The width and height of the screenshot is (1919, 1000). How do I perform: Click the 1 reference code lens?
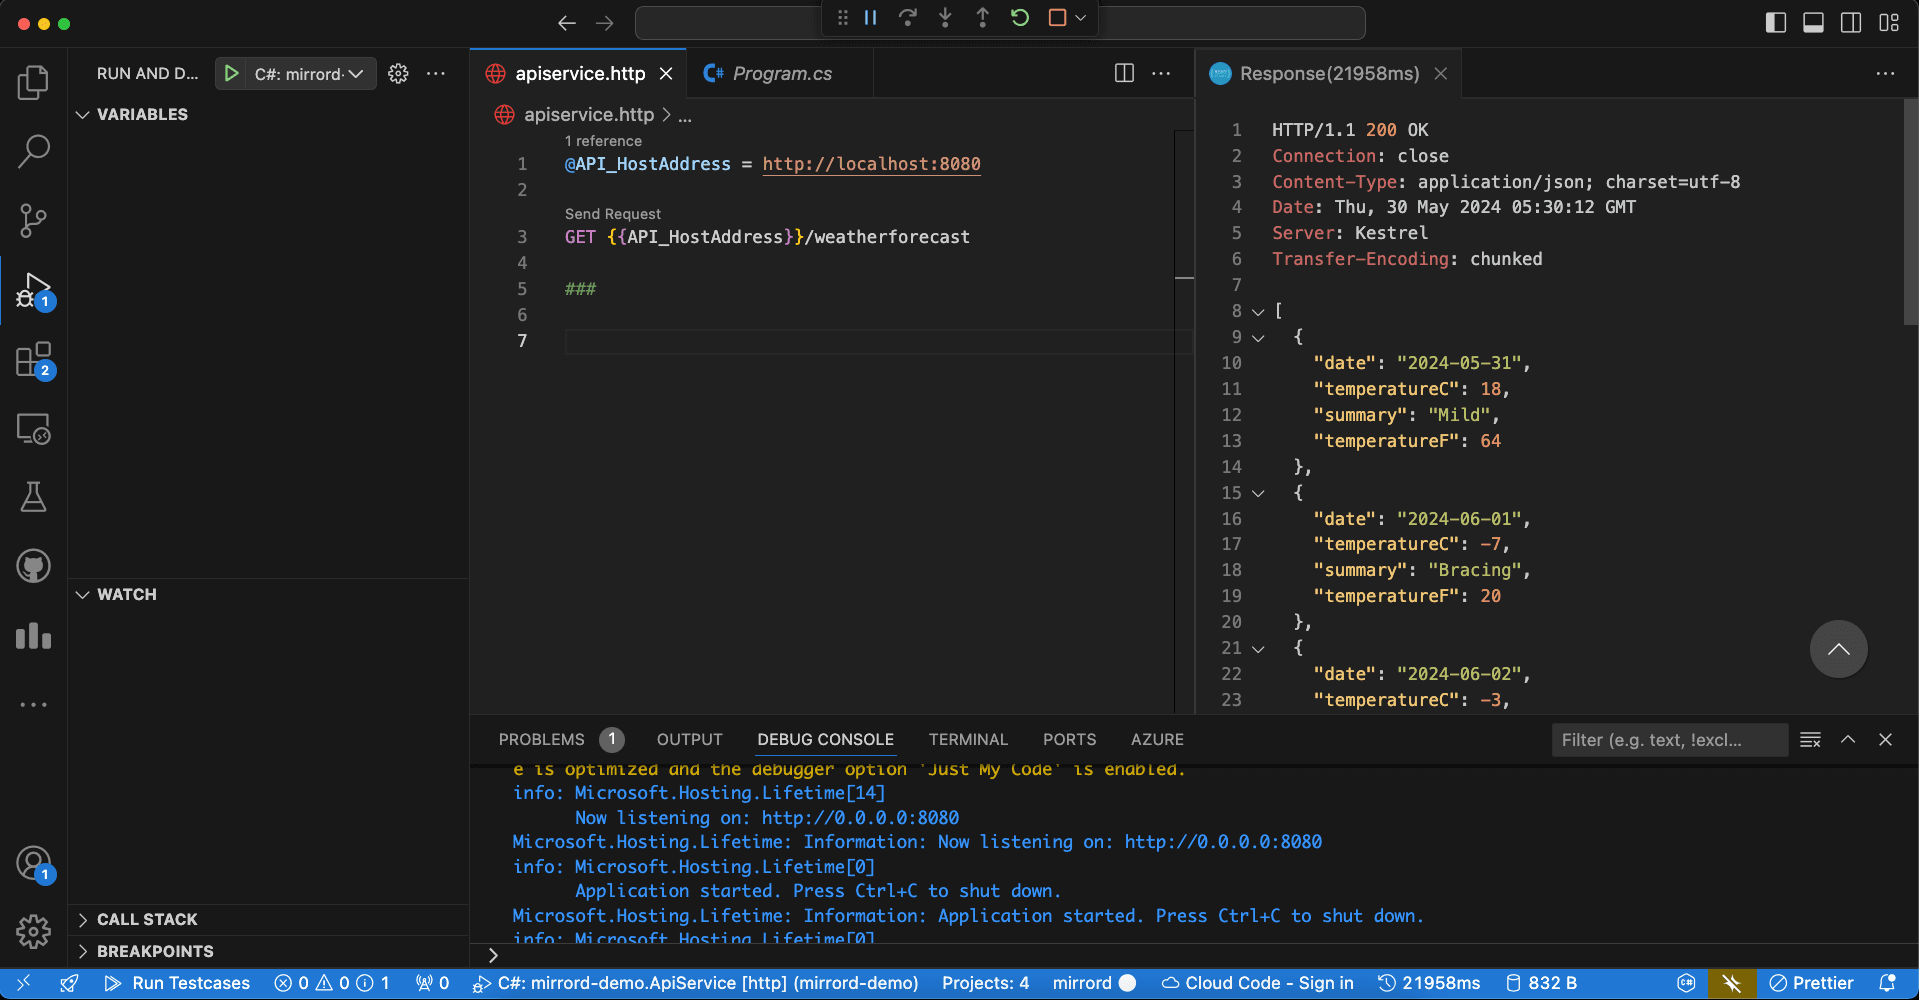click(x=603, y=141)
